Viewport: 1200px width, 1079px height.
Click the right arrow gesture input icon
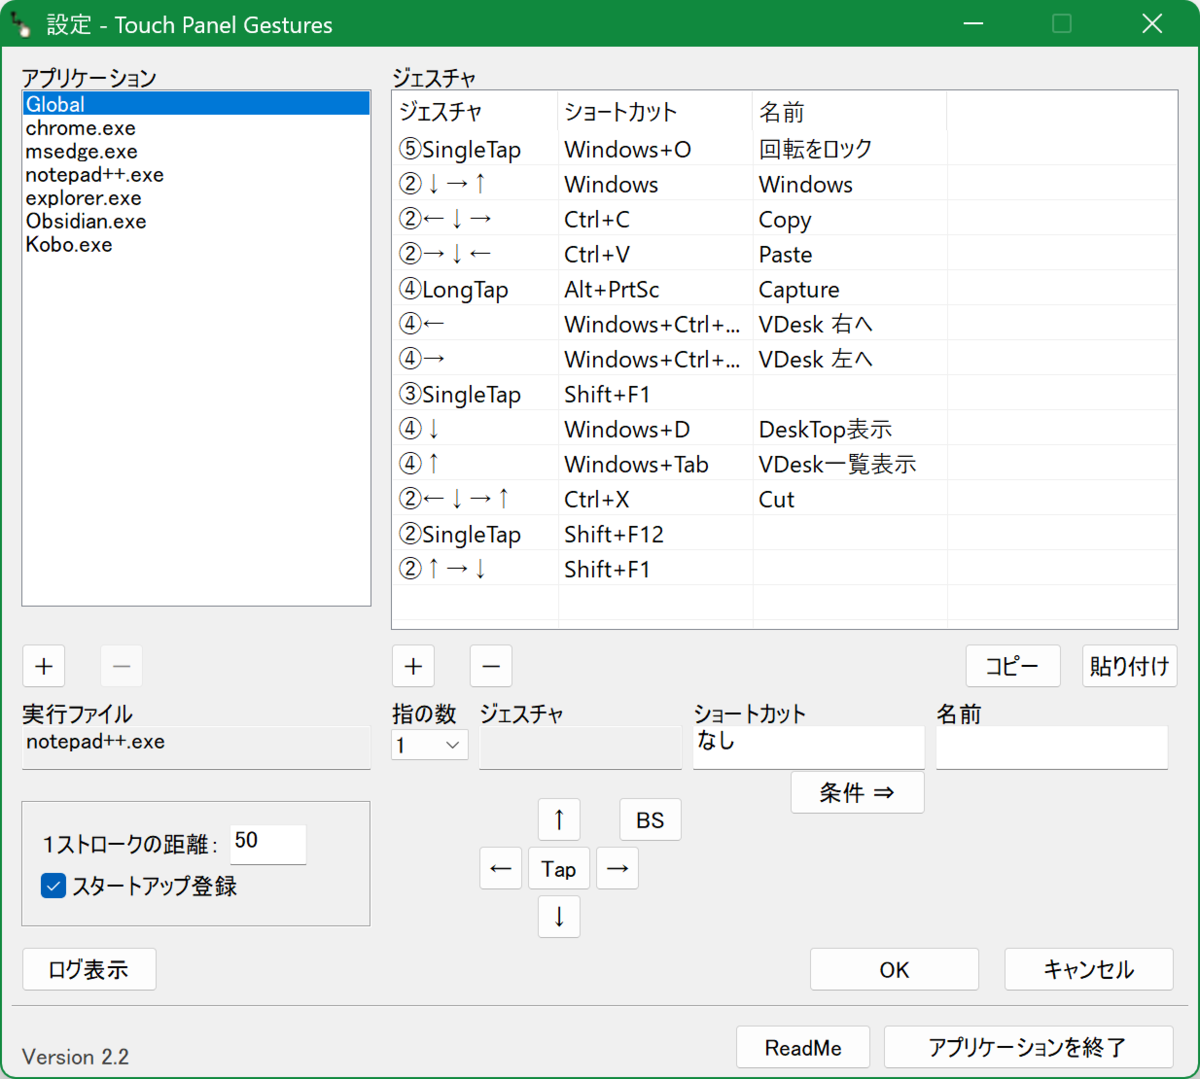pyautogui.click(x=617, y=868)
